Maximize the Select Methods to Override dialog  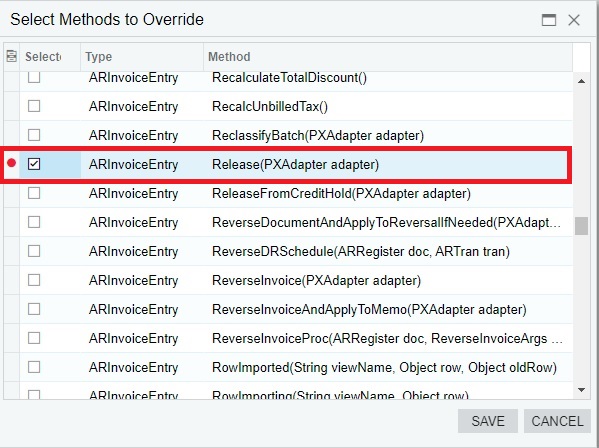coord(549,20)
